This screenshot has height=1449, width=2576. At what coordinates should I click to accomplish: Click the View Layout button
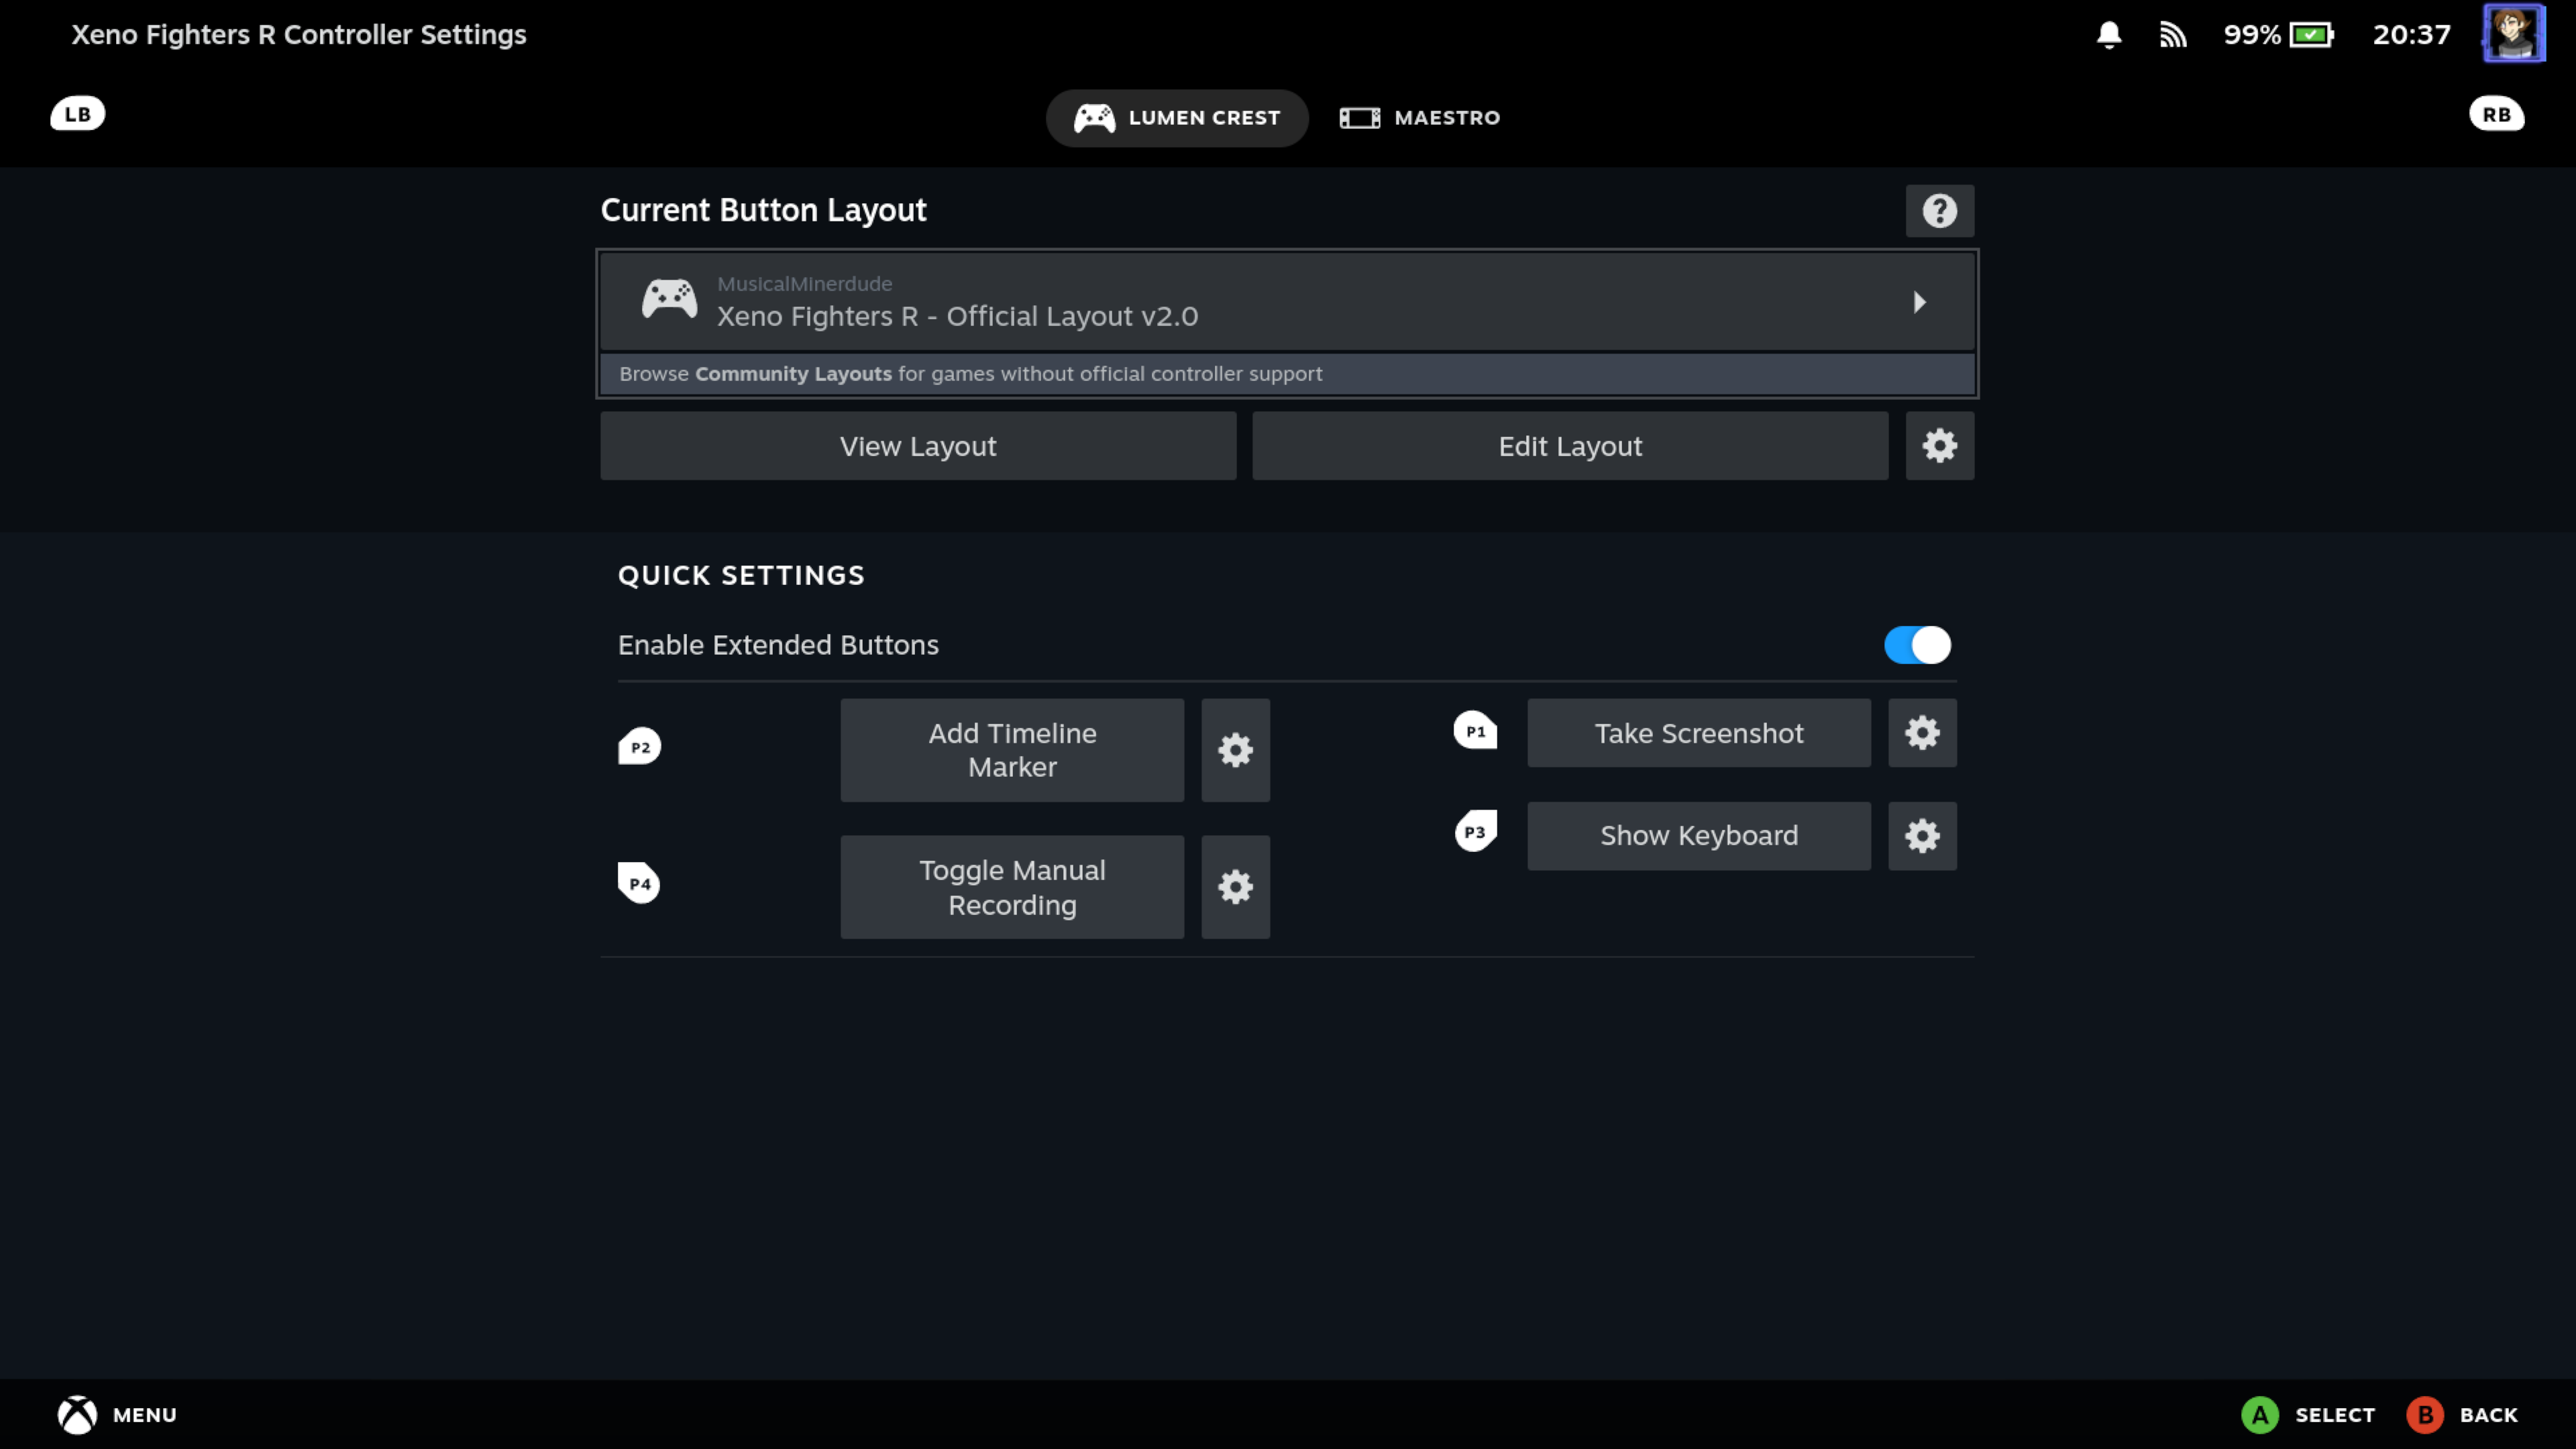pos(918,446)
